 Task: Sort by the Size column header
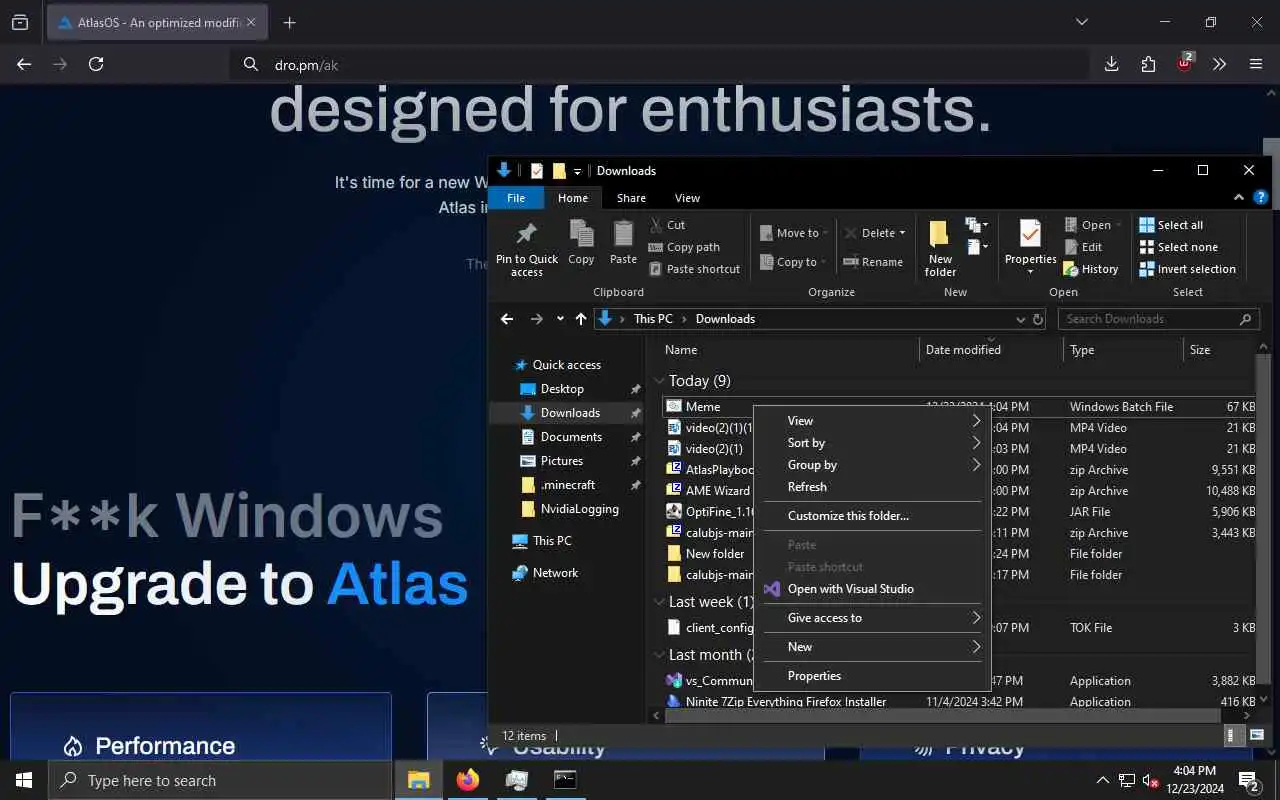click(1218, 350)
